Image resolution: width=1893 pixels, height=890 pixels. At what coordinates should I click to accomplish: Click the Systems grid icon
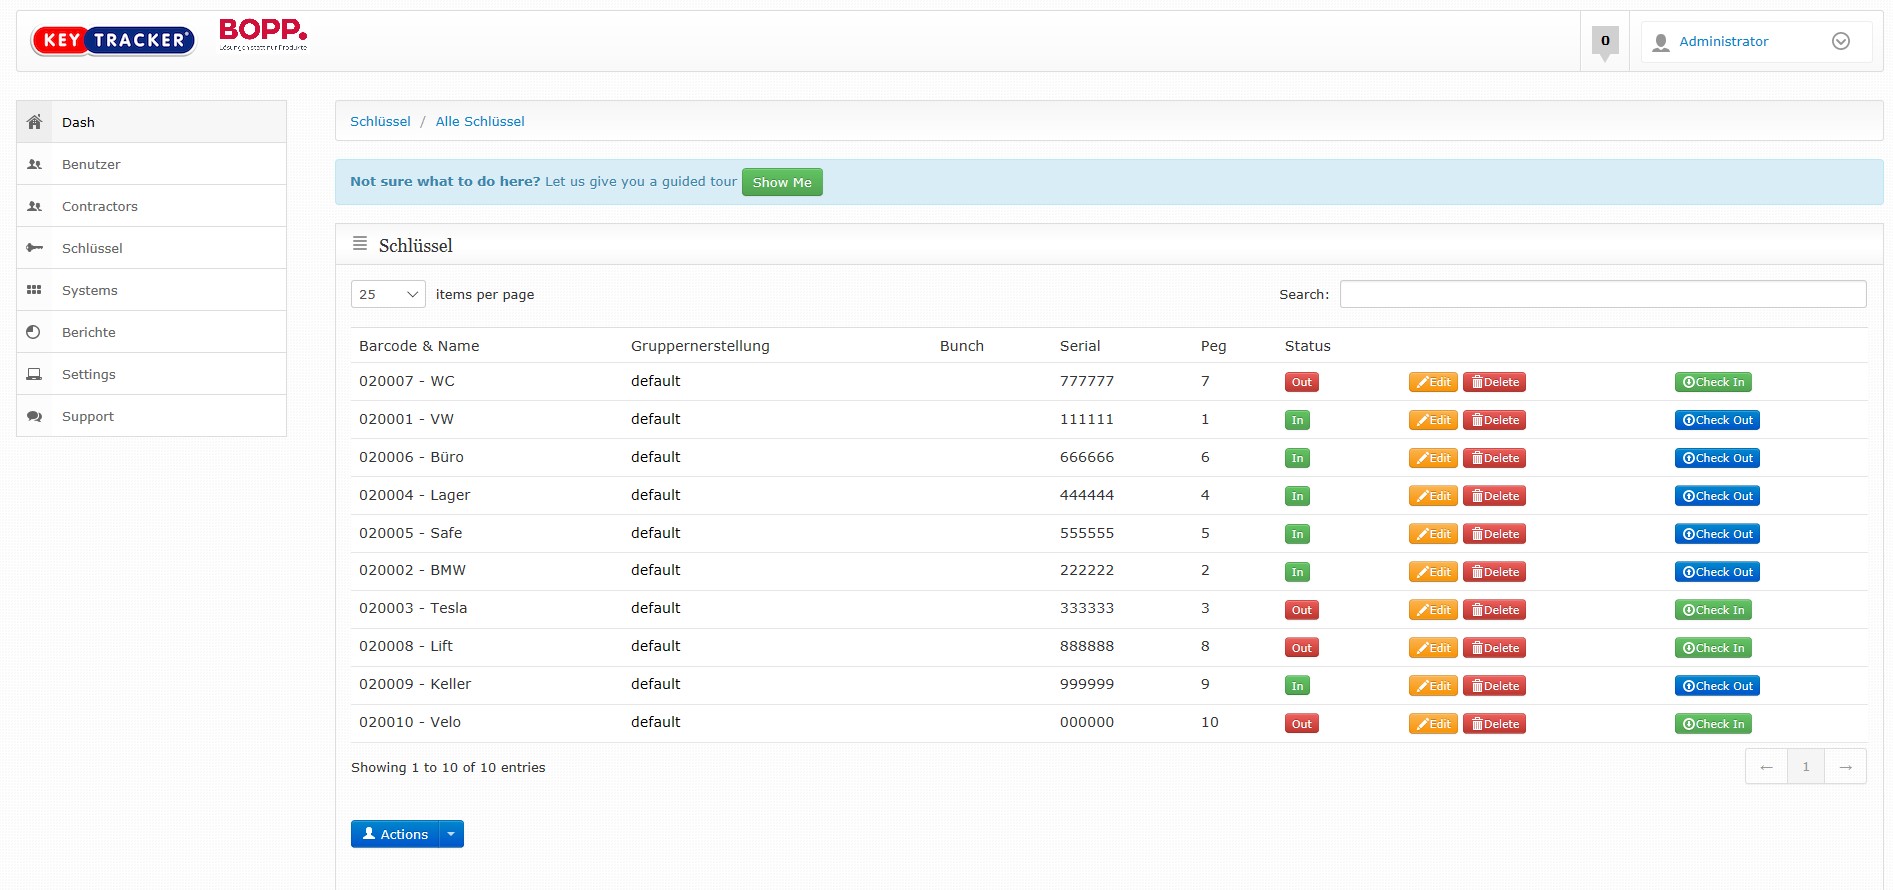point(34,290)
